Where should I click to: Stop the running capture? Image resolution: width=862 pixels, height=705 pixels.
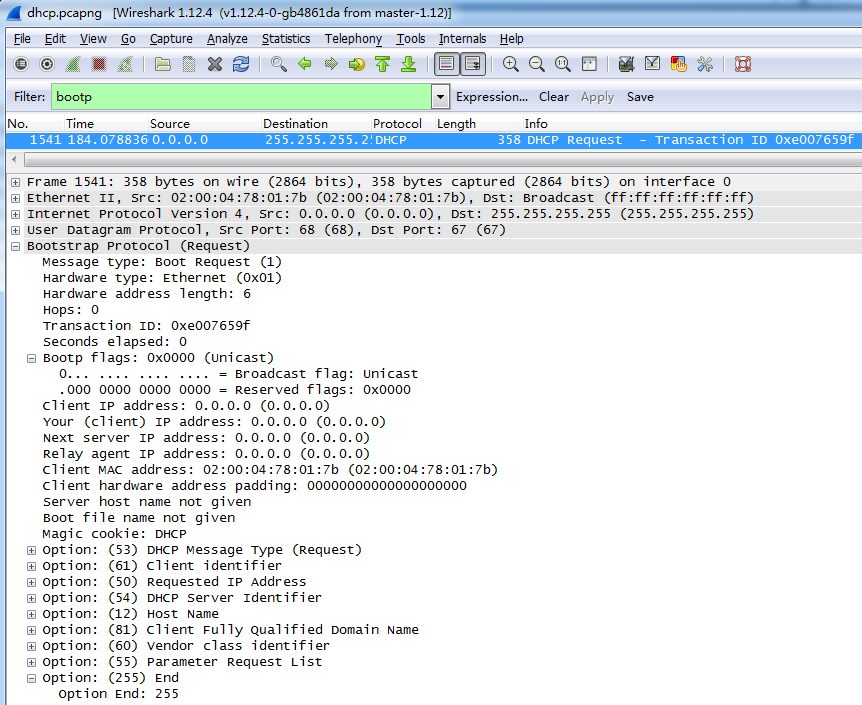click(x=99, y=64)
